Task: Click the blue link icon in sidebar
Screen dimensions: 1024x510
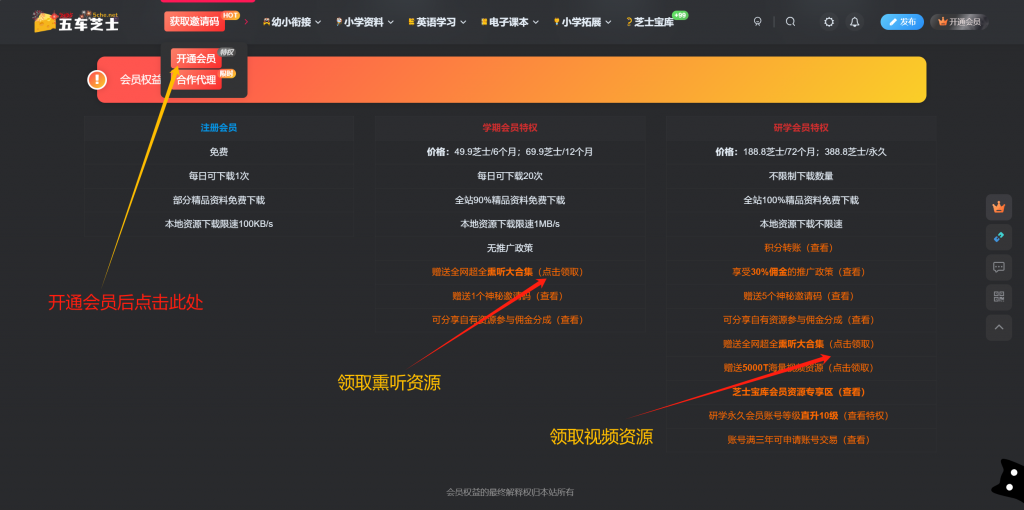Action: click(997, 237)
